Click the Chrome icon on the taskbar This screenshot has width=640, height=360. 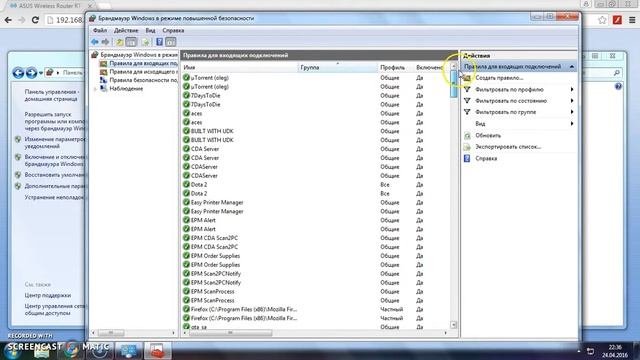[x=72, y=350]
